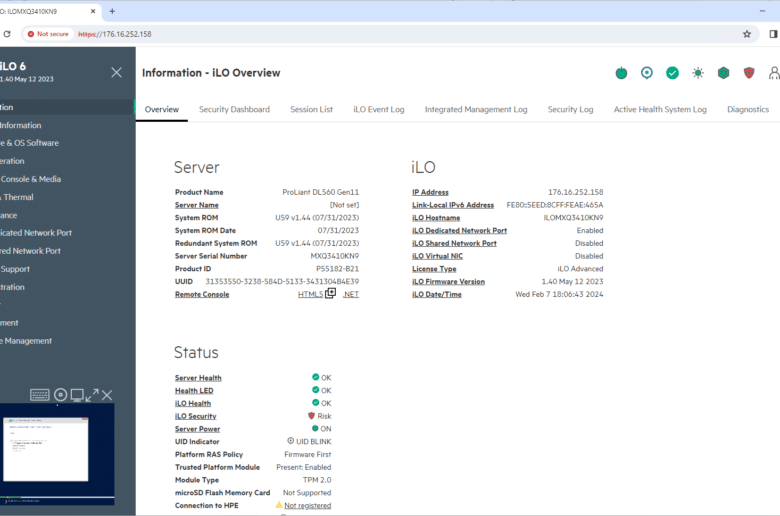This screenshot has width=780, height=516.
Task: Switch to the Security Dashboard tab
Action: click(234, 109)
